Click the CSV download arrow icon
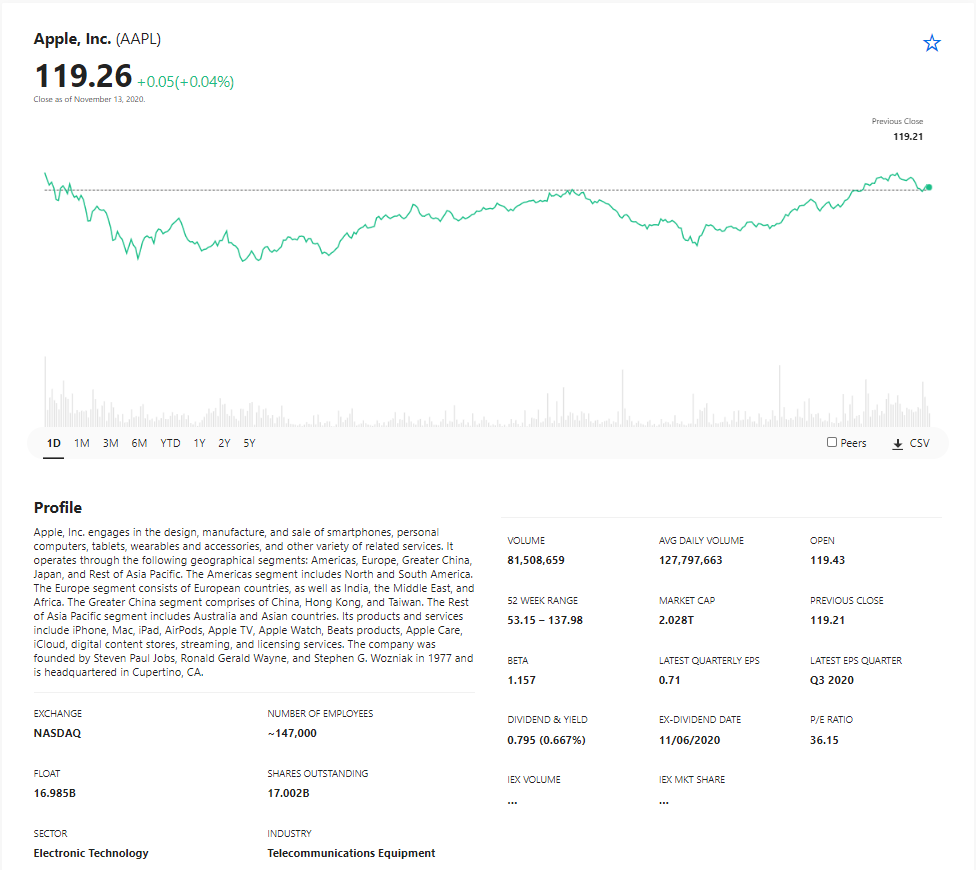Image resolution: width=976 pixels, height=870 pixels. [897, 444]
